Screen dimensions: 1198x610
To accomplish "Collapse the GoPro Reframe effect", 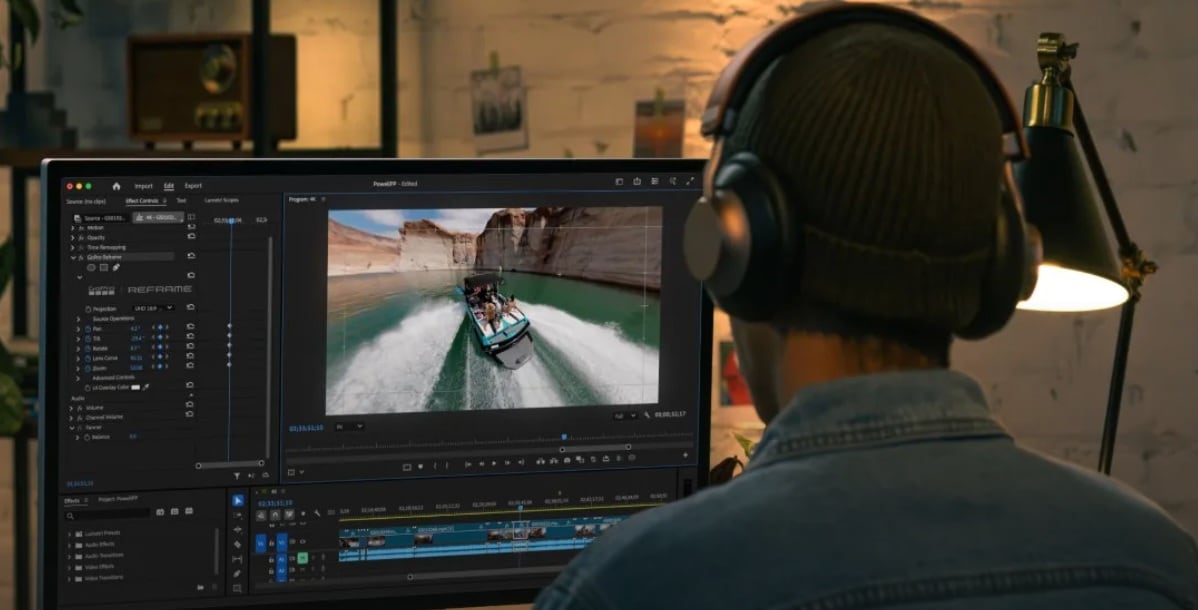I will coord(73,258).
